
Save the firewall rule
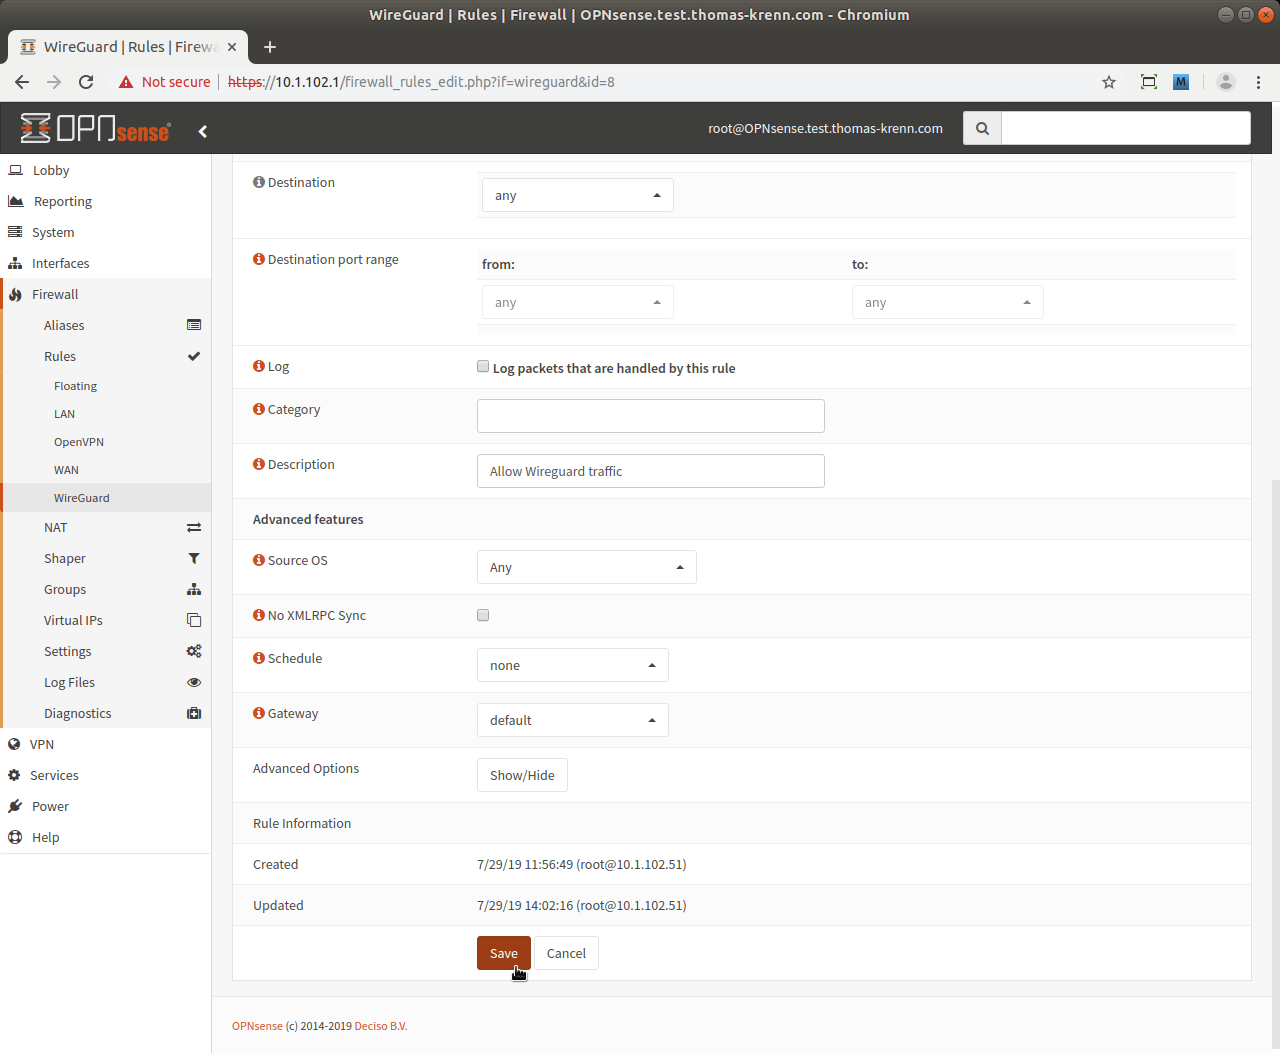pyautogui.click(x=503, y=953)
